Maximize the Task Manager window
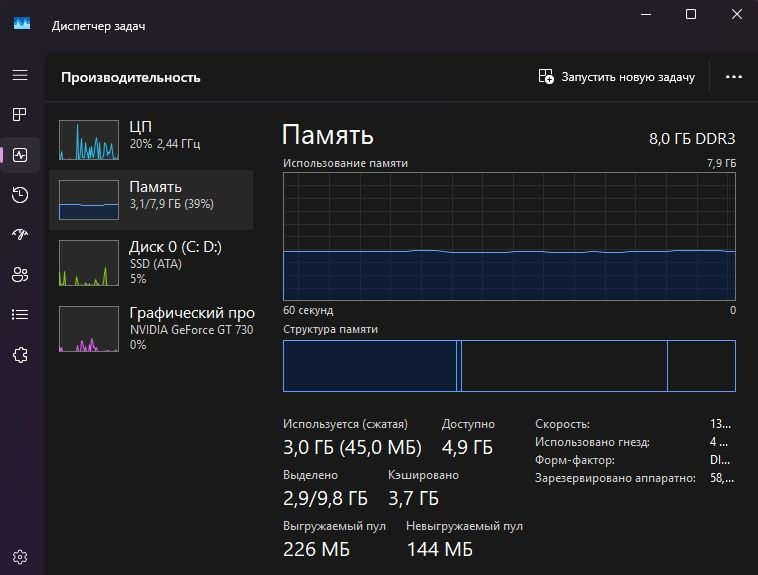 (x=691, y=15)
